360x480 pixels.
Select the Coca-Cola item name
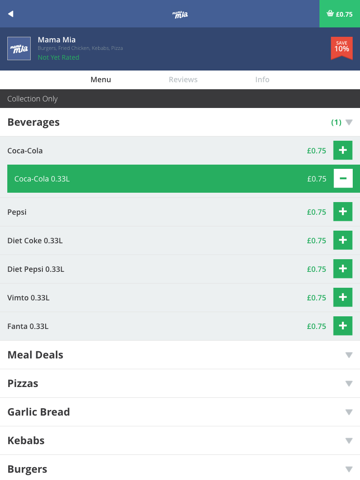[25, 151]
